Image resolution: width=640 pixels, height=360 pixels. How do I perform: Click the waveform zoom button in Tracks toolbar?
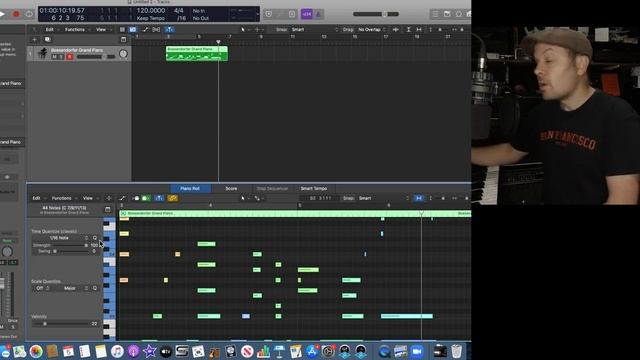pos(396,29)
